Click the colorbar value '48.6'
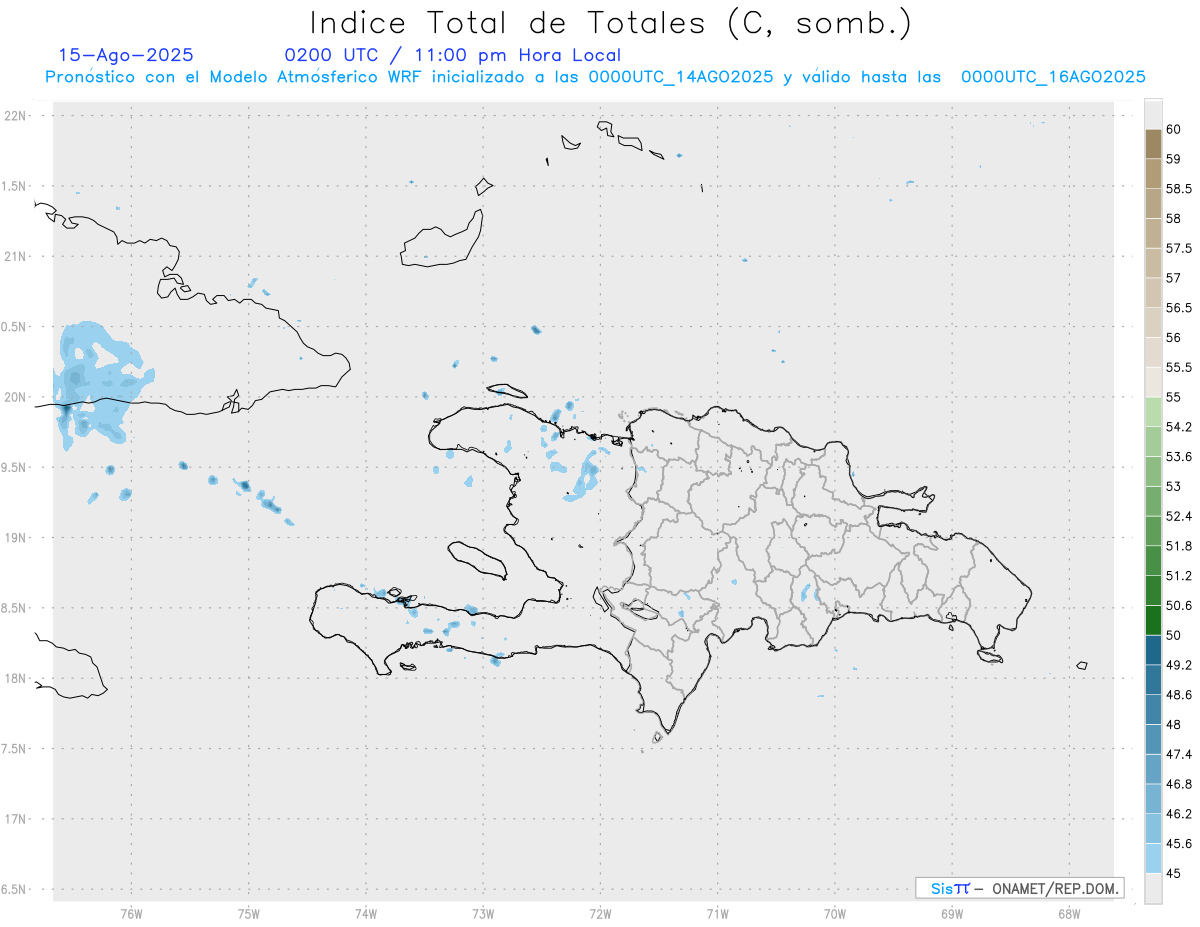This screenshot has height=927, width=1200. (x=1179, y=695)
